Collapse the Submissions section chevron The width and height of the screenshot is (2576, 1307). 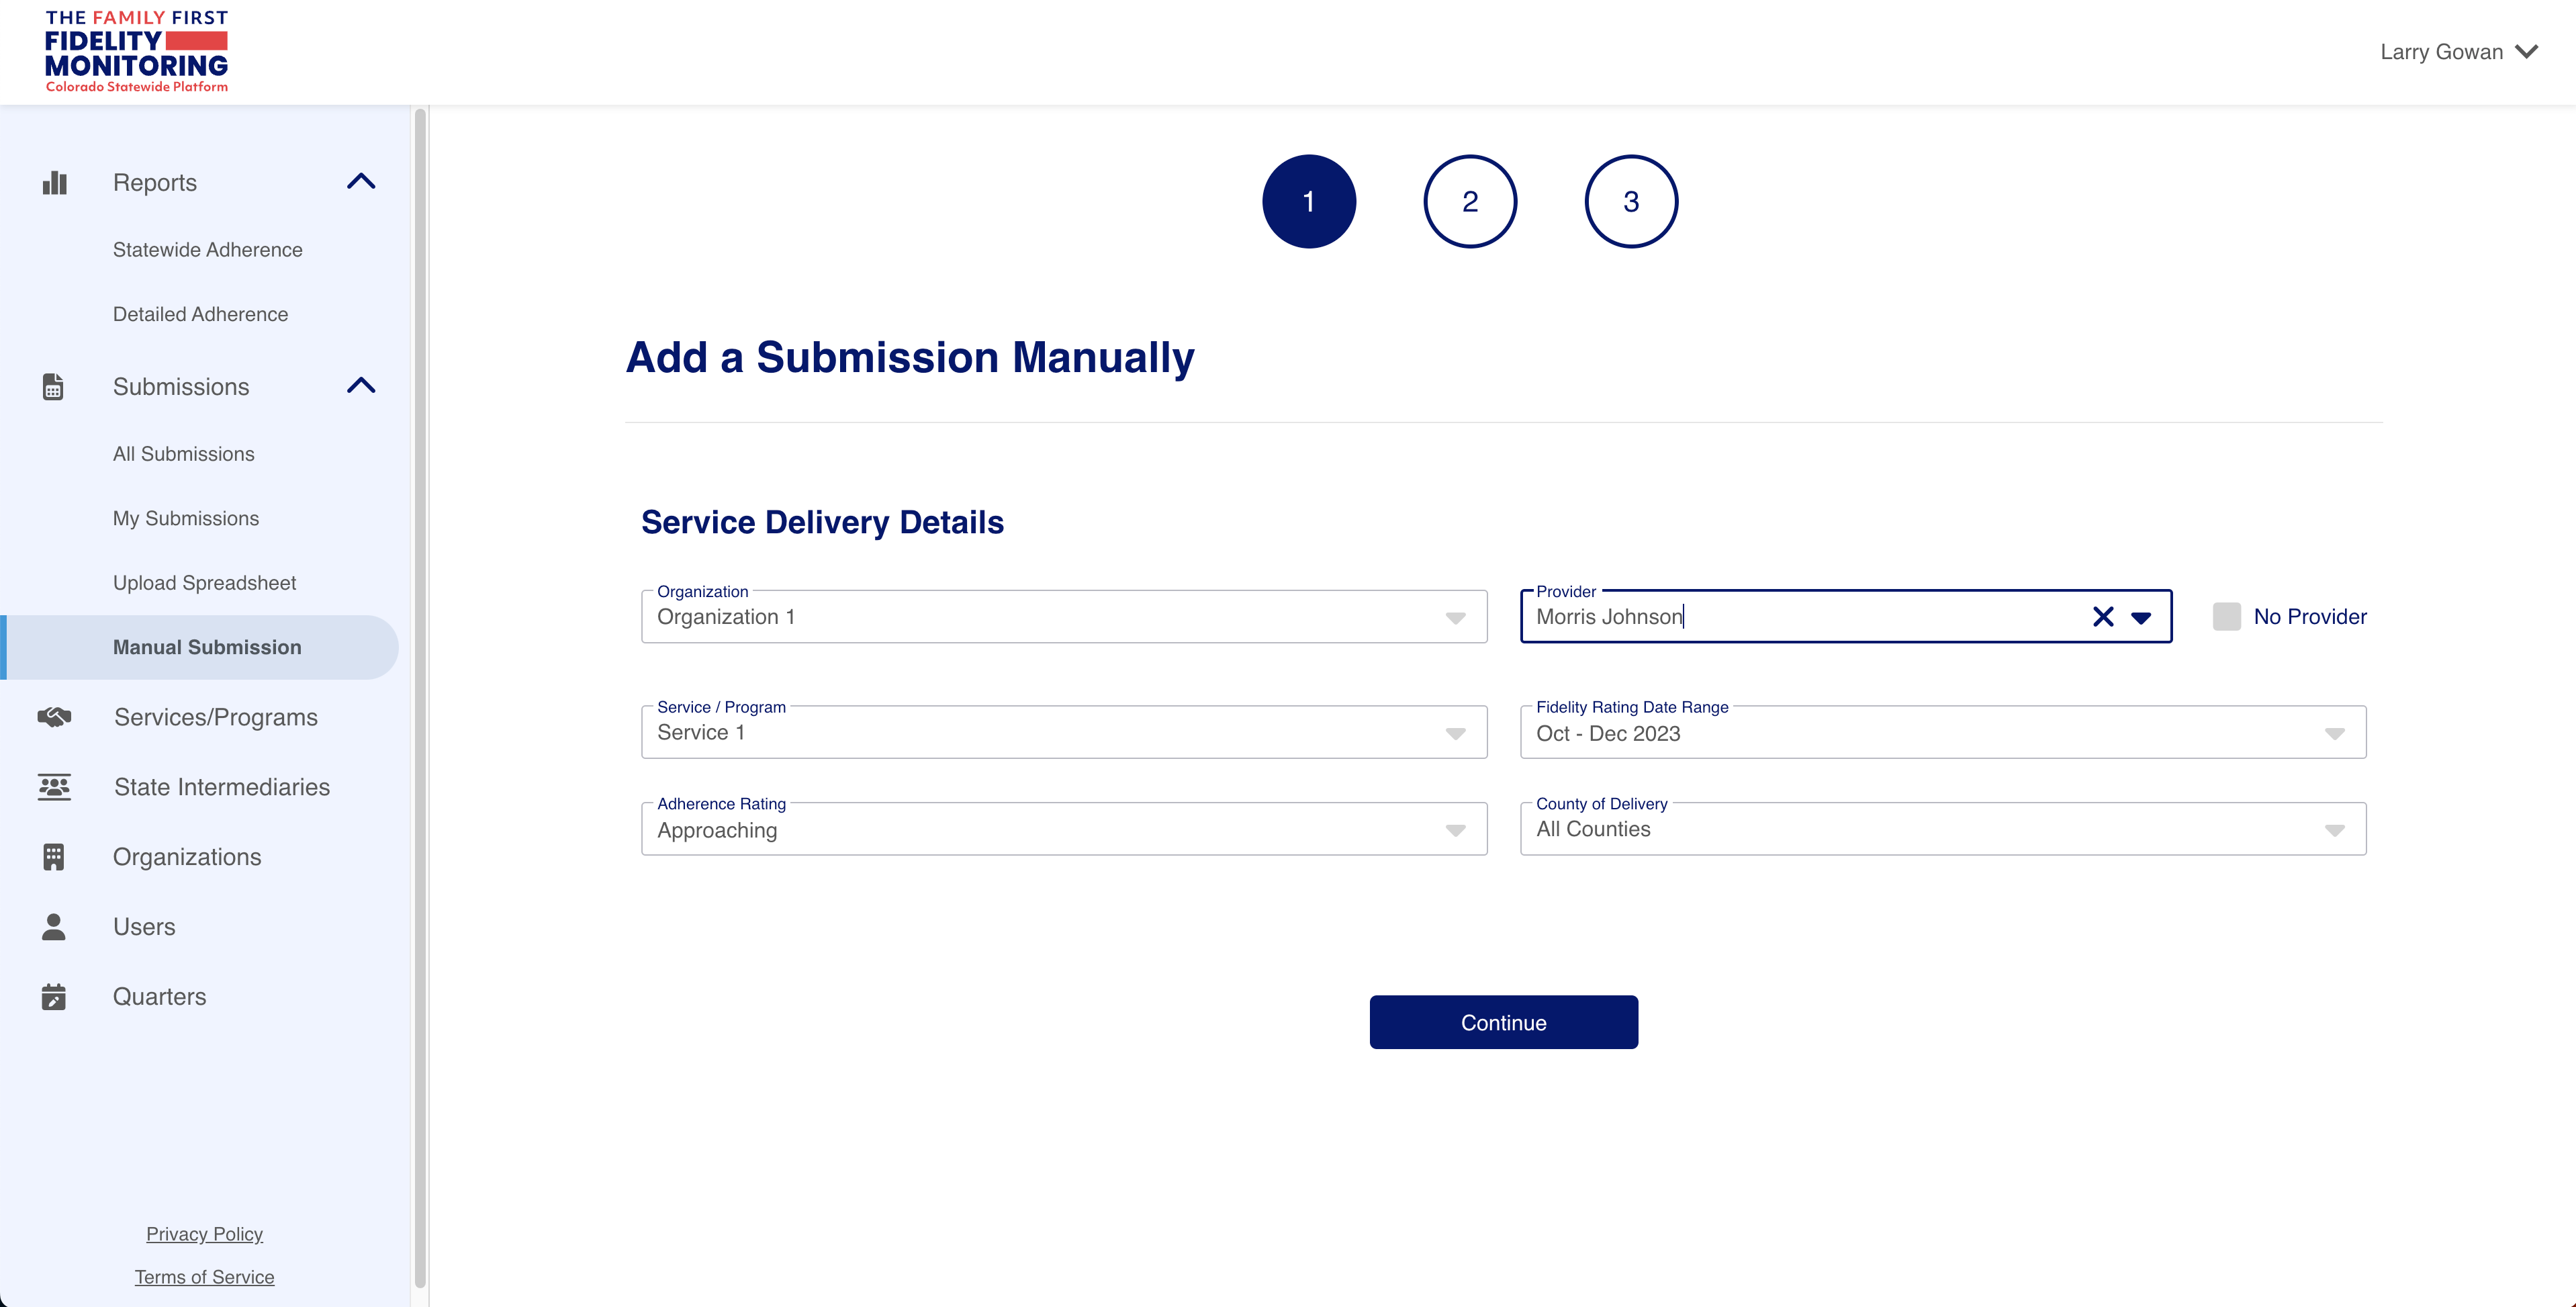361,386
